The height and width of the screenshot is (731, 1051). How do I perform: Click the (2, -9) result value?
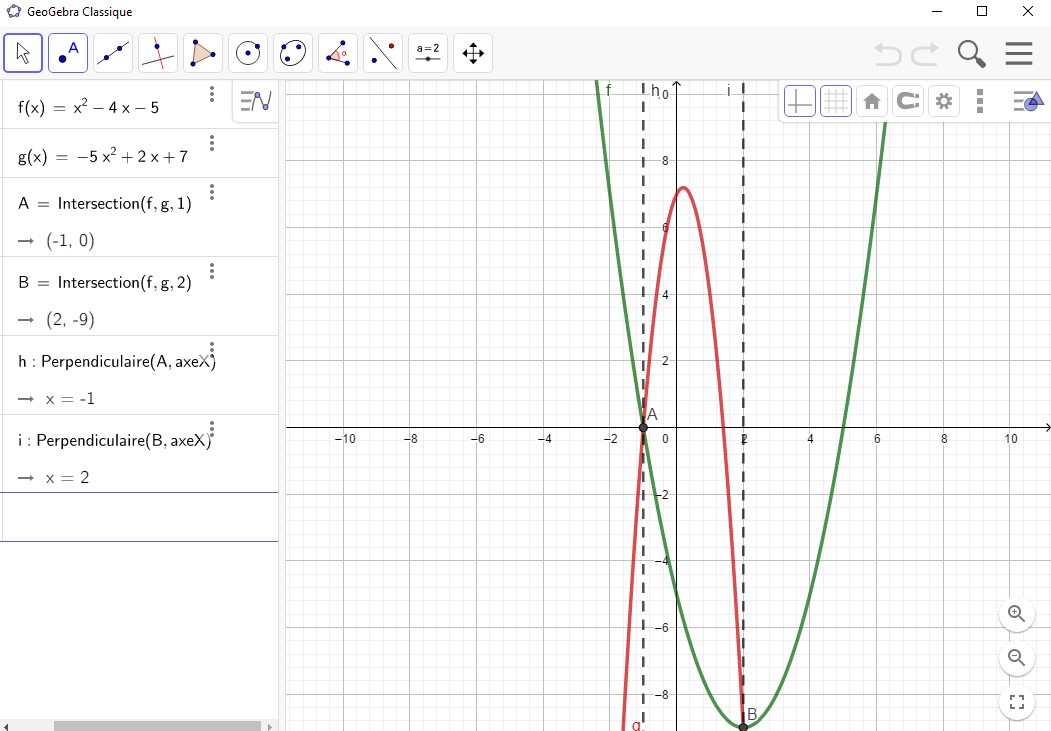pyautogui.click(x=70, y=320)
